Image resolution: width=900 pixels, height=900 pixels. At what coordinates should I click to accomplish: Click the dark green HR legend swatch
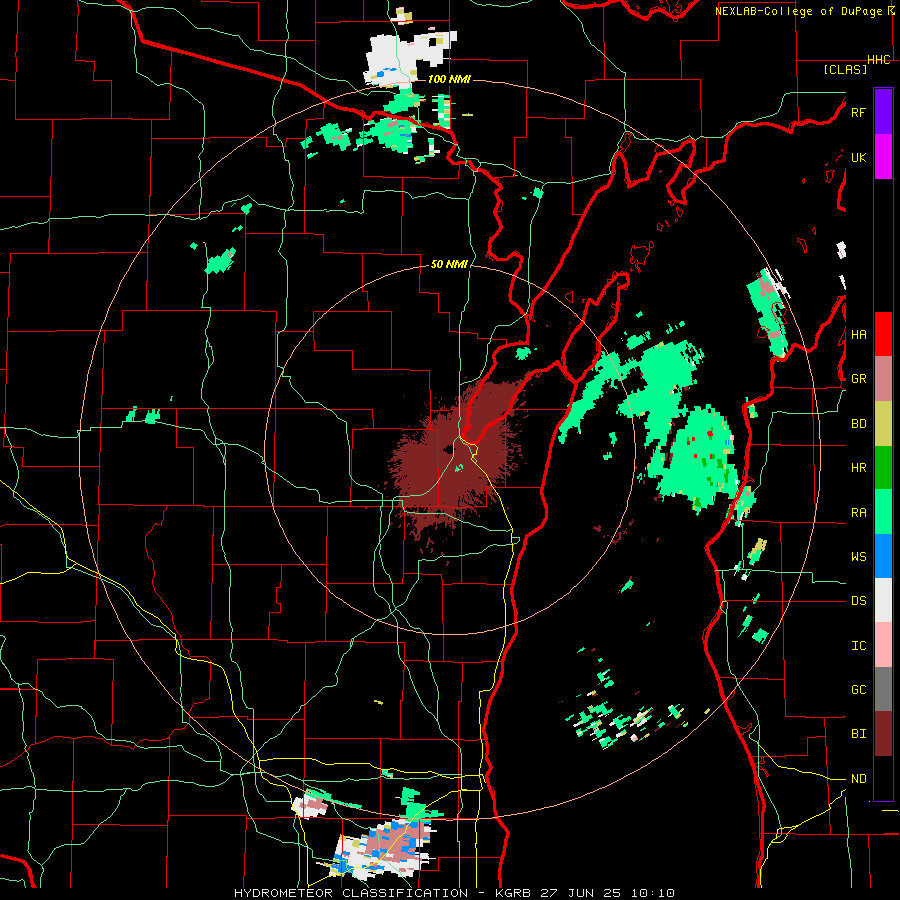coord(883,467)
